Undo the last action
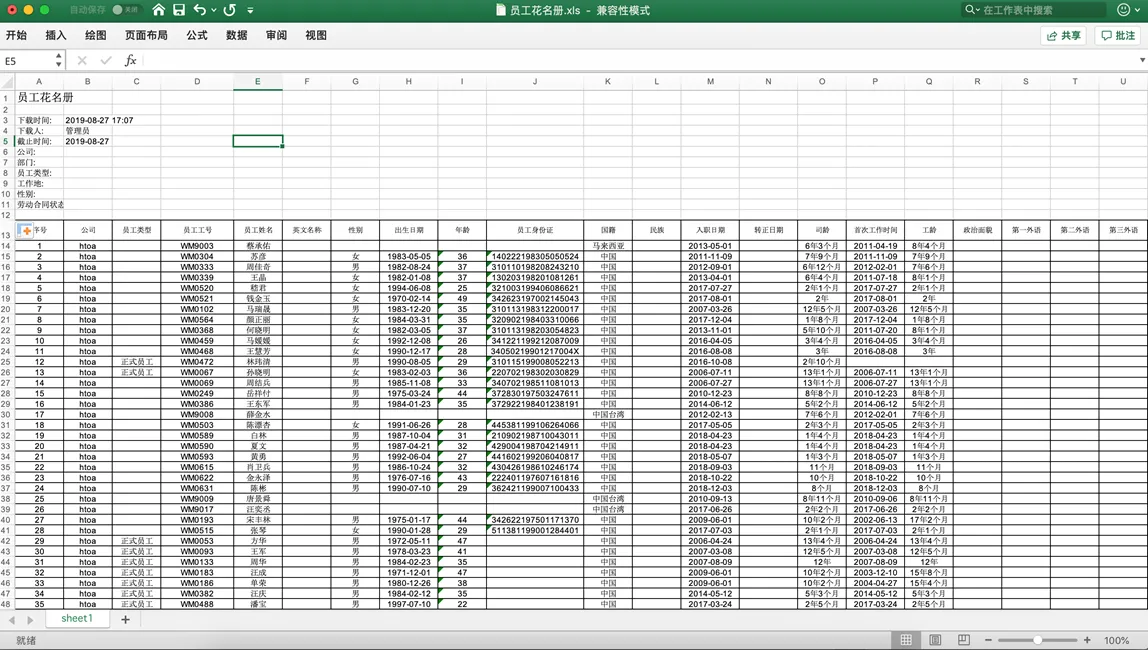The height and width of the screenshot is (650, 1148). coord(200,10)
